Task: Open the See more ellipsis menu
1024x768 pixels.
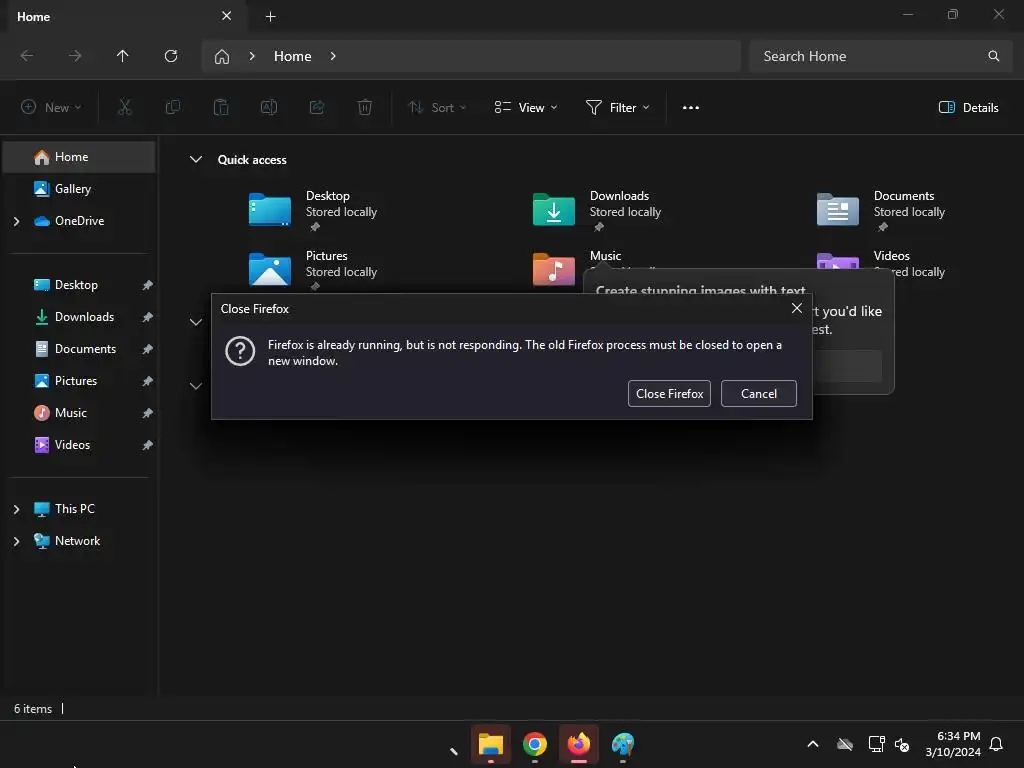Action: 691,108
